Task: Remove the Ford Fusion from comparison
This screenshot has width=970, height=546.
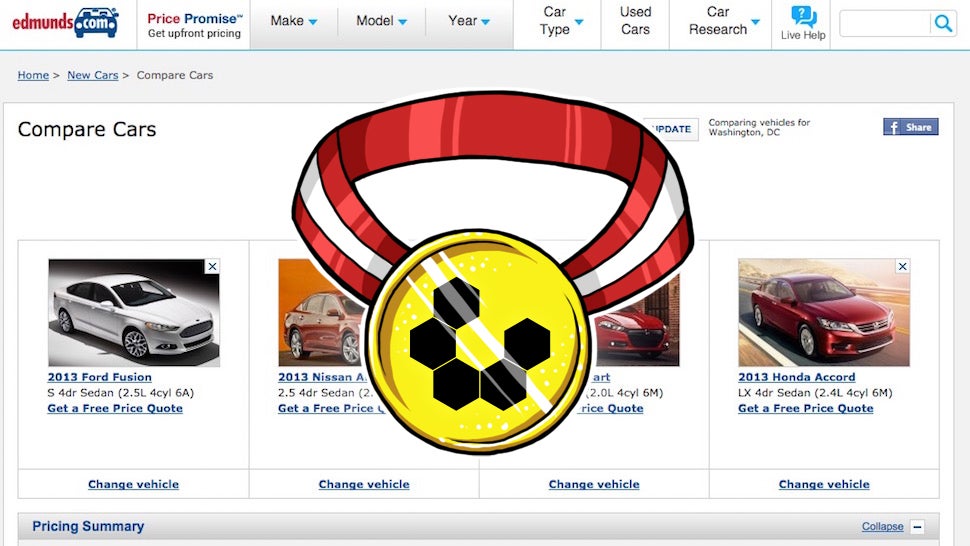Action: click(x=212, y=267)
